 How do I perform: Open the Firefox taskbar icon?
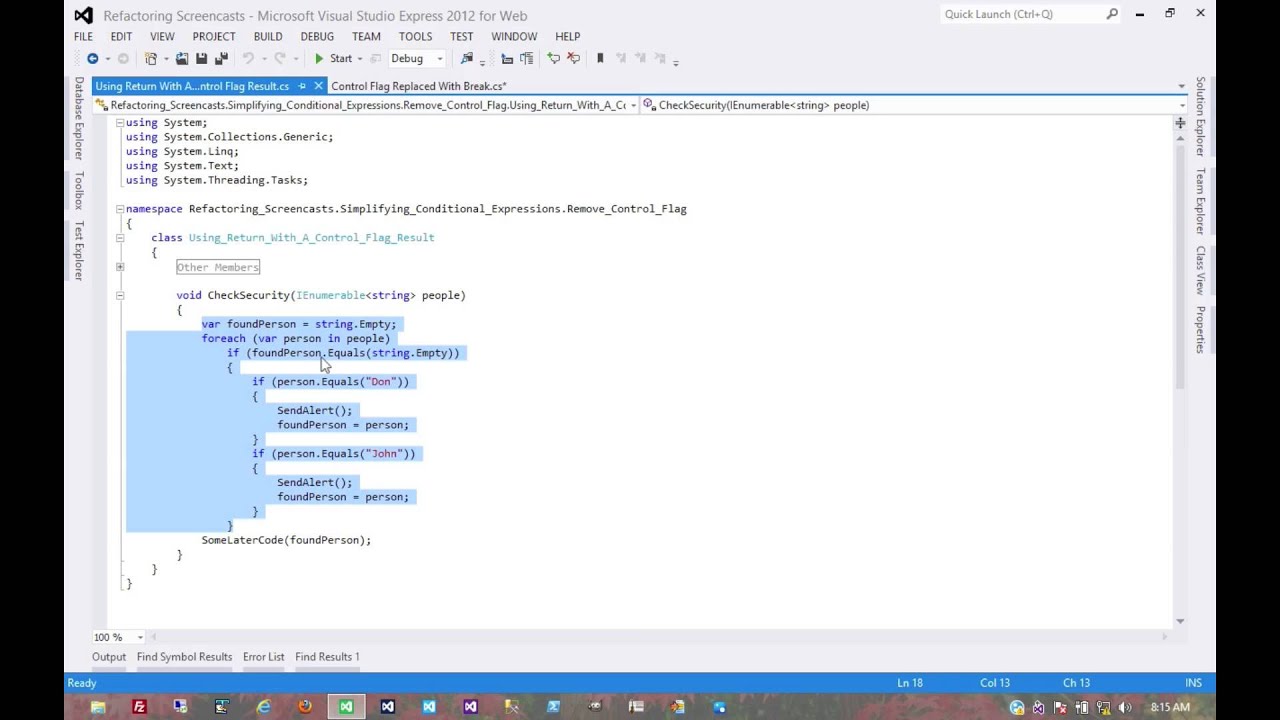coord(305,707)
